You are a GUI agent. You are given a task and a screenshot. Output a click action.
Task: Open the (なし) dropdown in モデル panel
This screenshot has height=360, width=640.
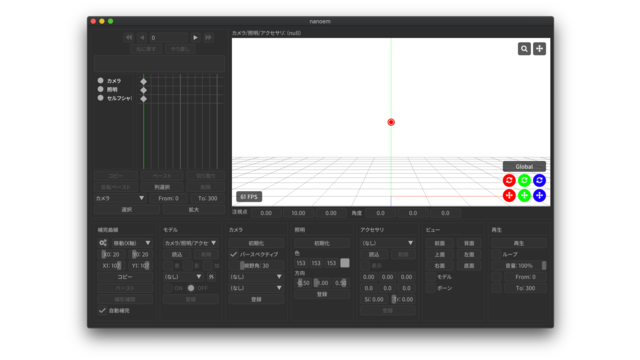(x=183, y=277)
